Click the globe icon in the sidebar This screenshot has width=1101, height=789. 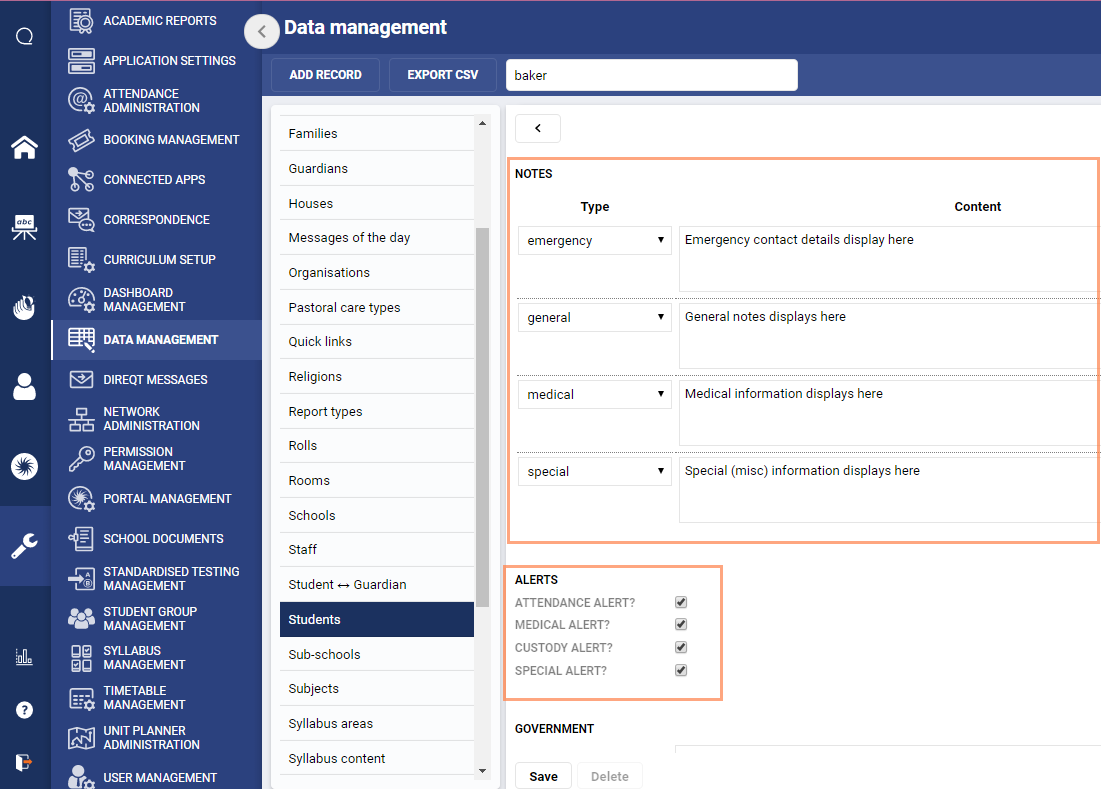point(24,466)
